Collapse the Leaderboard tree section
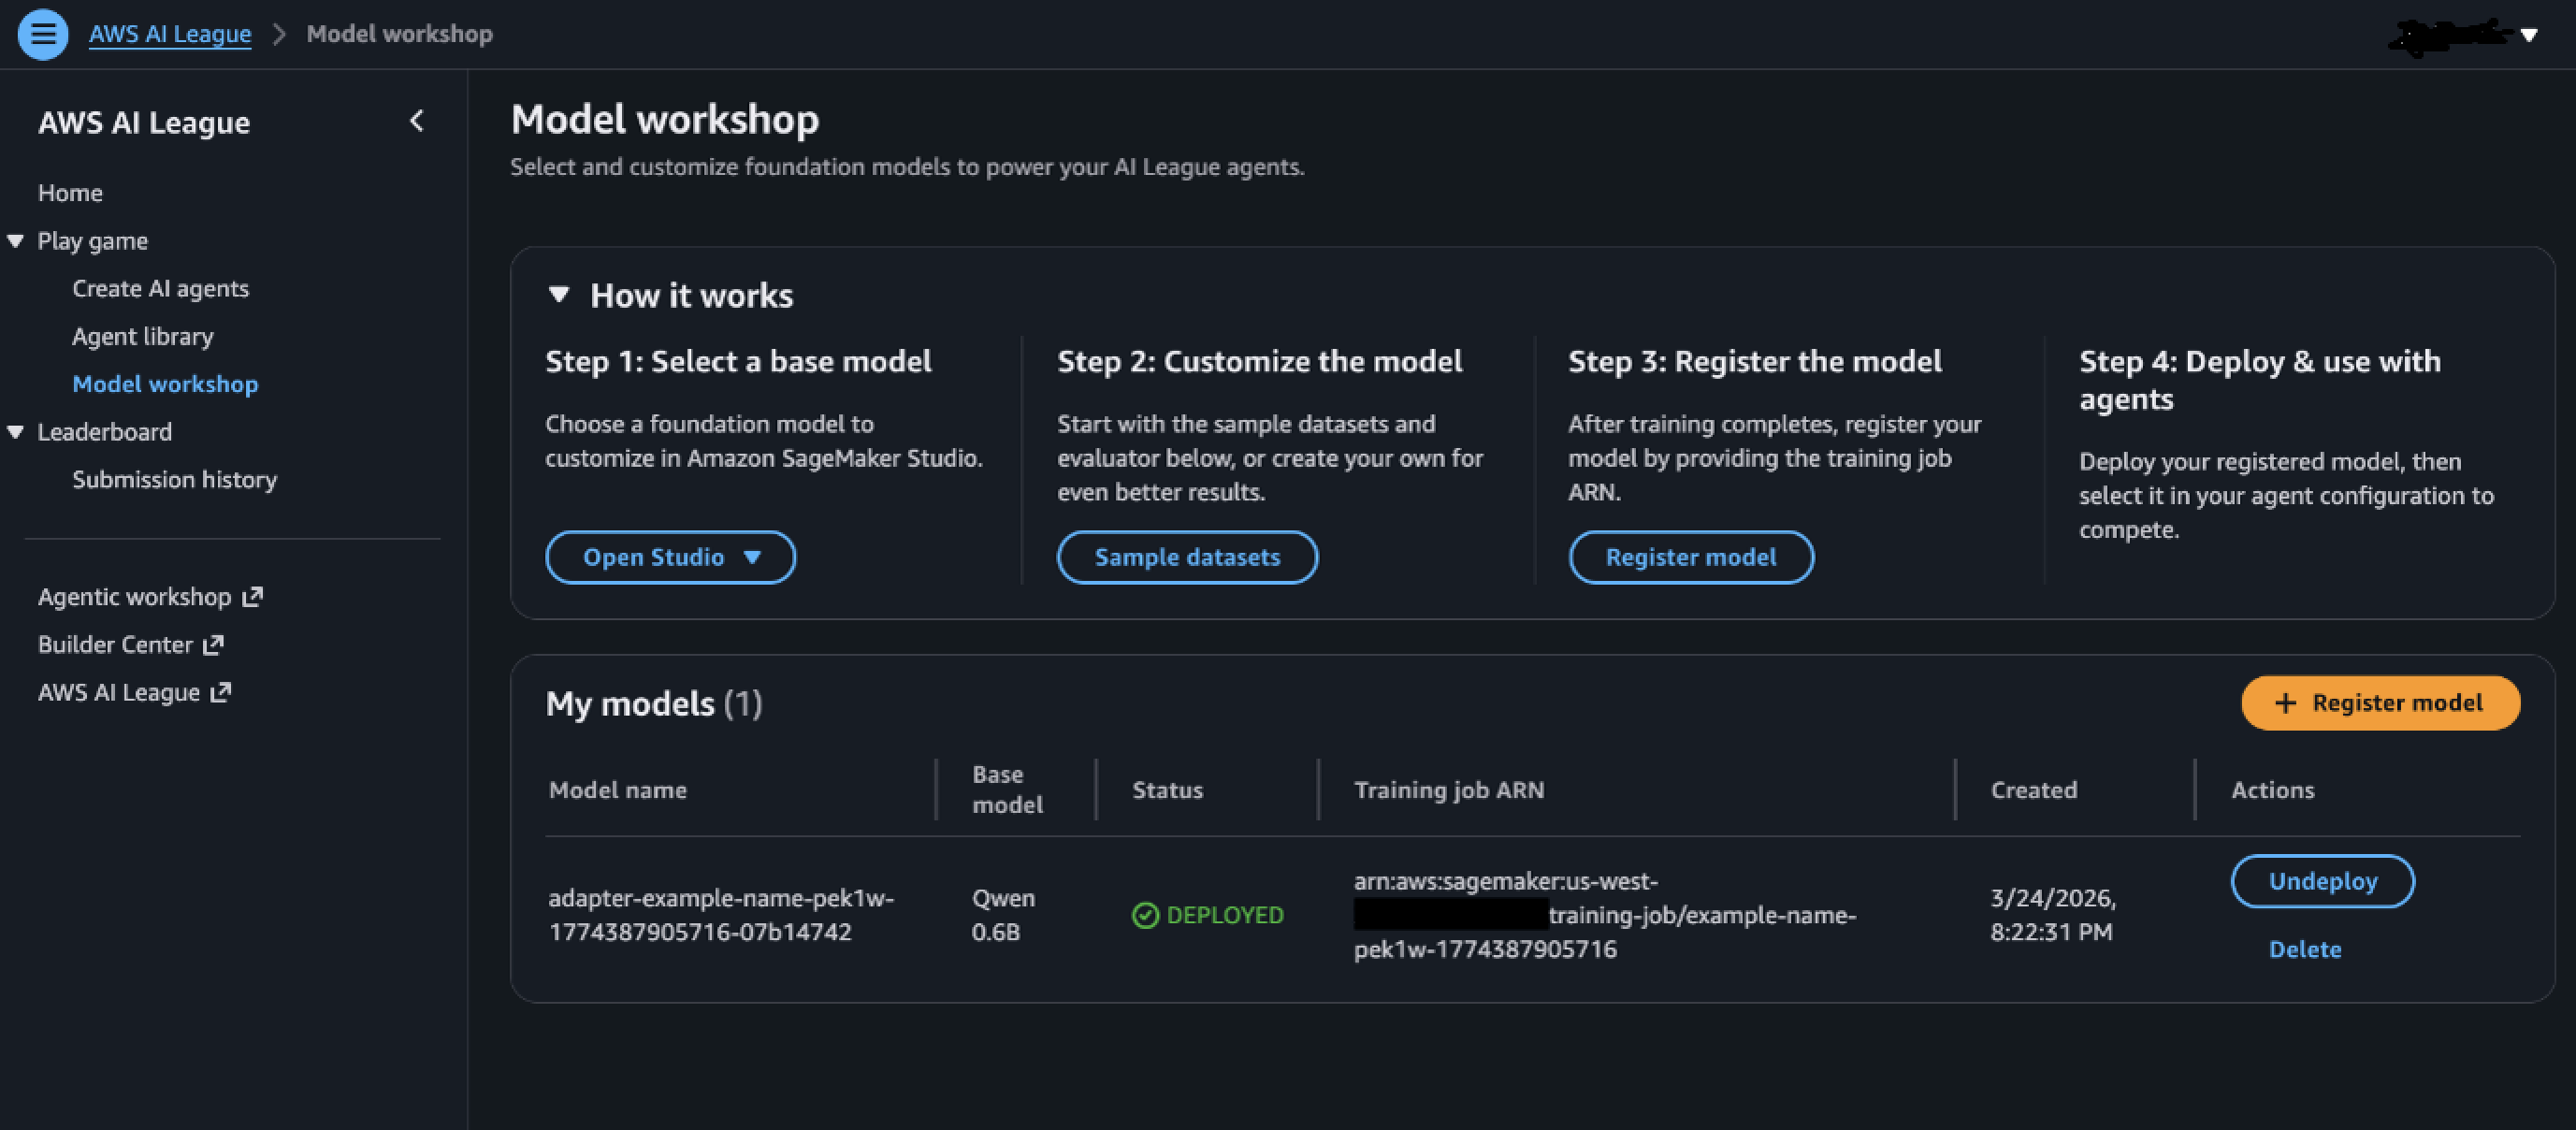The image size is (2576, 1130). coord(16,432)
